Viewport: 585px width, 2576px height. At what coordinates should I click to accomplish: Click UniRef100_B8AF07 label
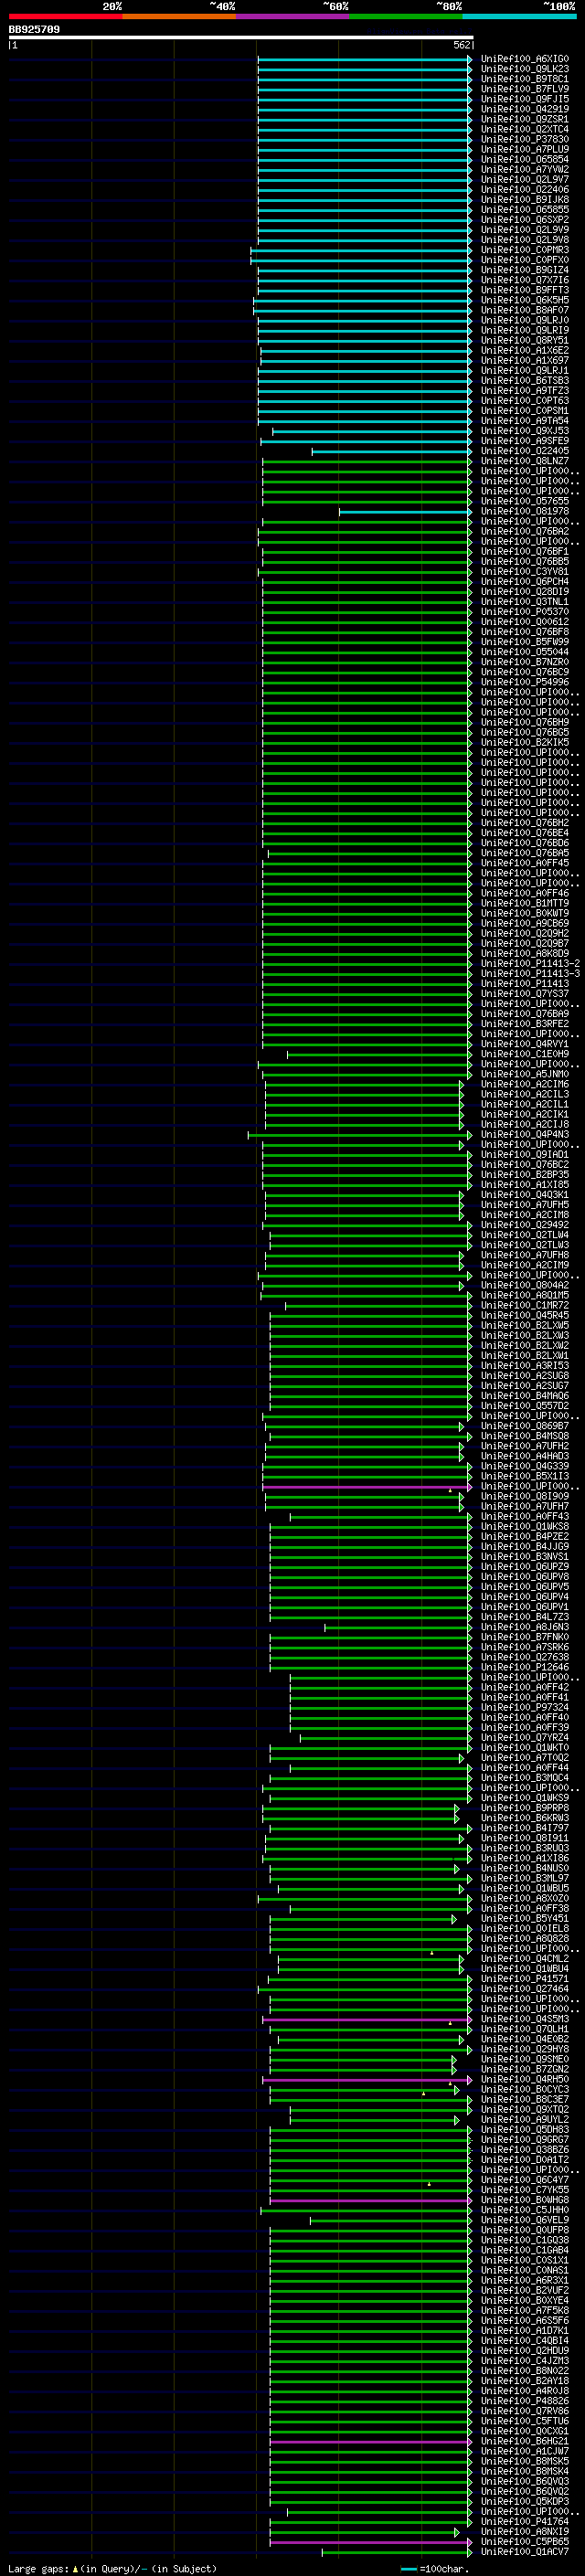[525, 310]
